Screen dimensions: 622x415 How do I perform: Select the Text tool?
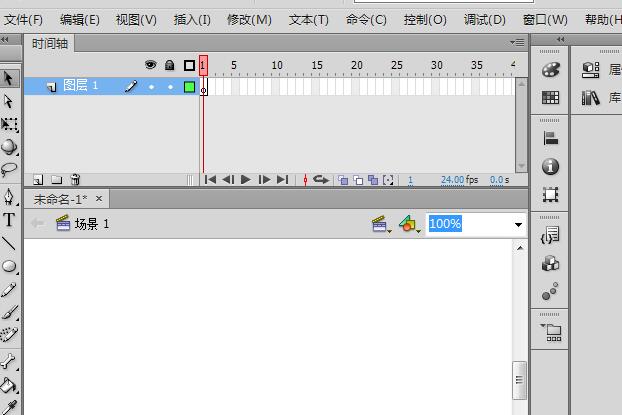[x=9, y=219]
